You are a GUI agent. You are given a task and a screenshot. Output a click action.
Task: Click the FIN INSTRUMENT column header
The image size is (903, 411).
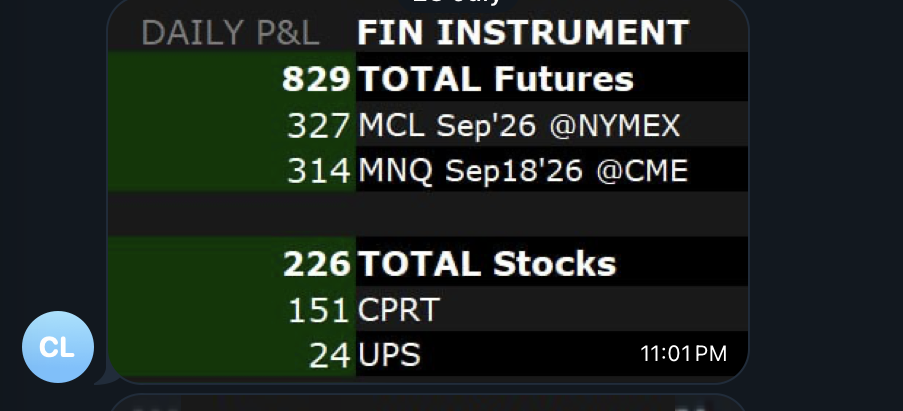click(x=523, y=33)
